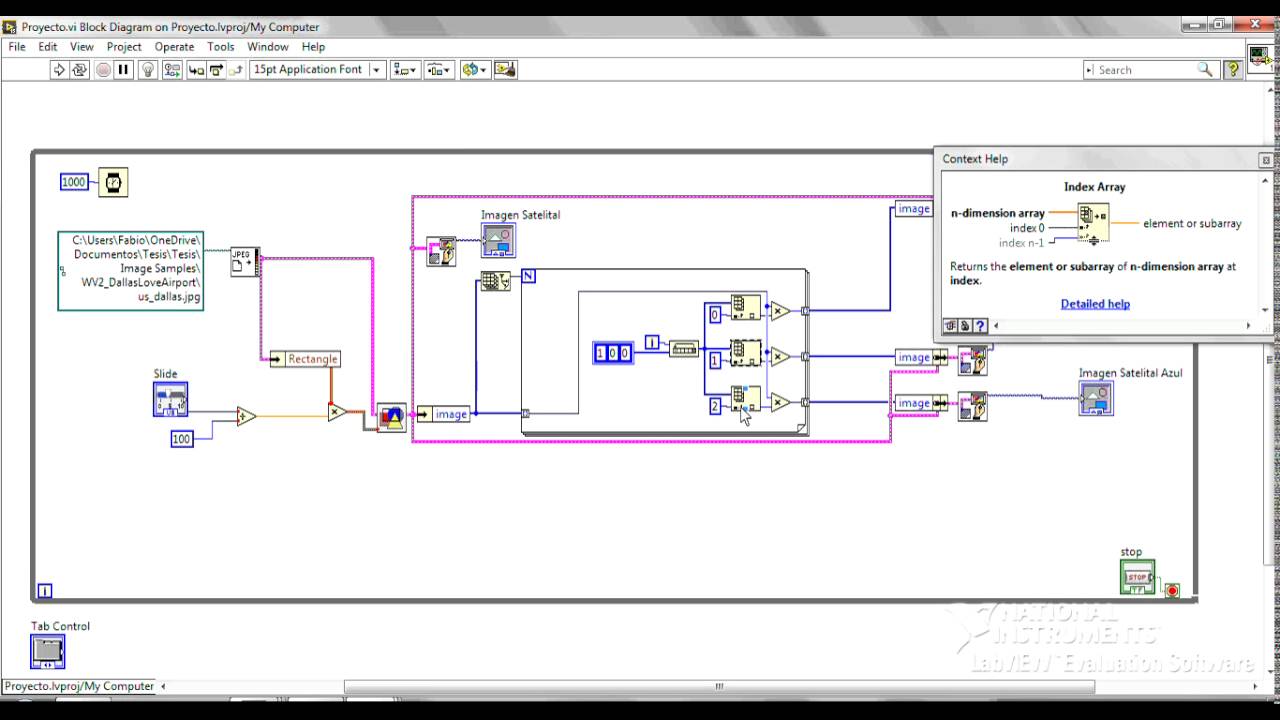Select the Index Array node wired to 1
This screenshot has width=1280, height=720.
[746, 353]
